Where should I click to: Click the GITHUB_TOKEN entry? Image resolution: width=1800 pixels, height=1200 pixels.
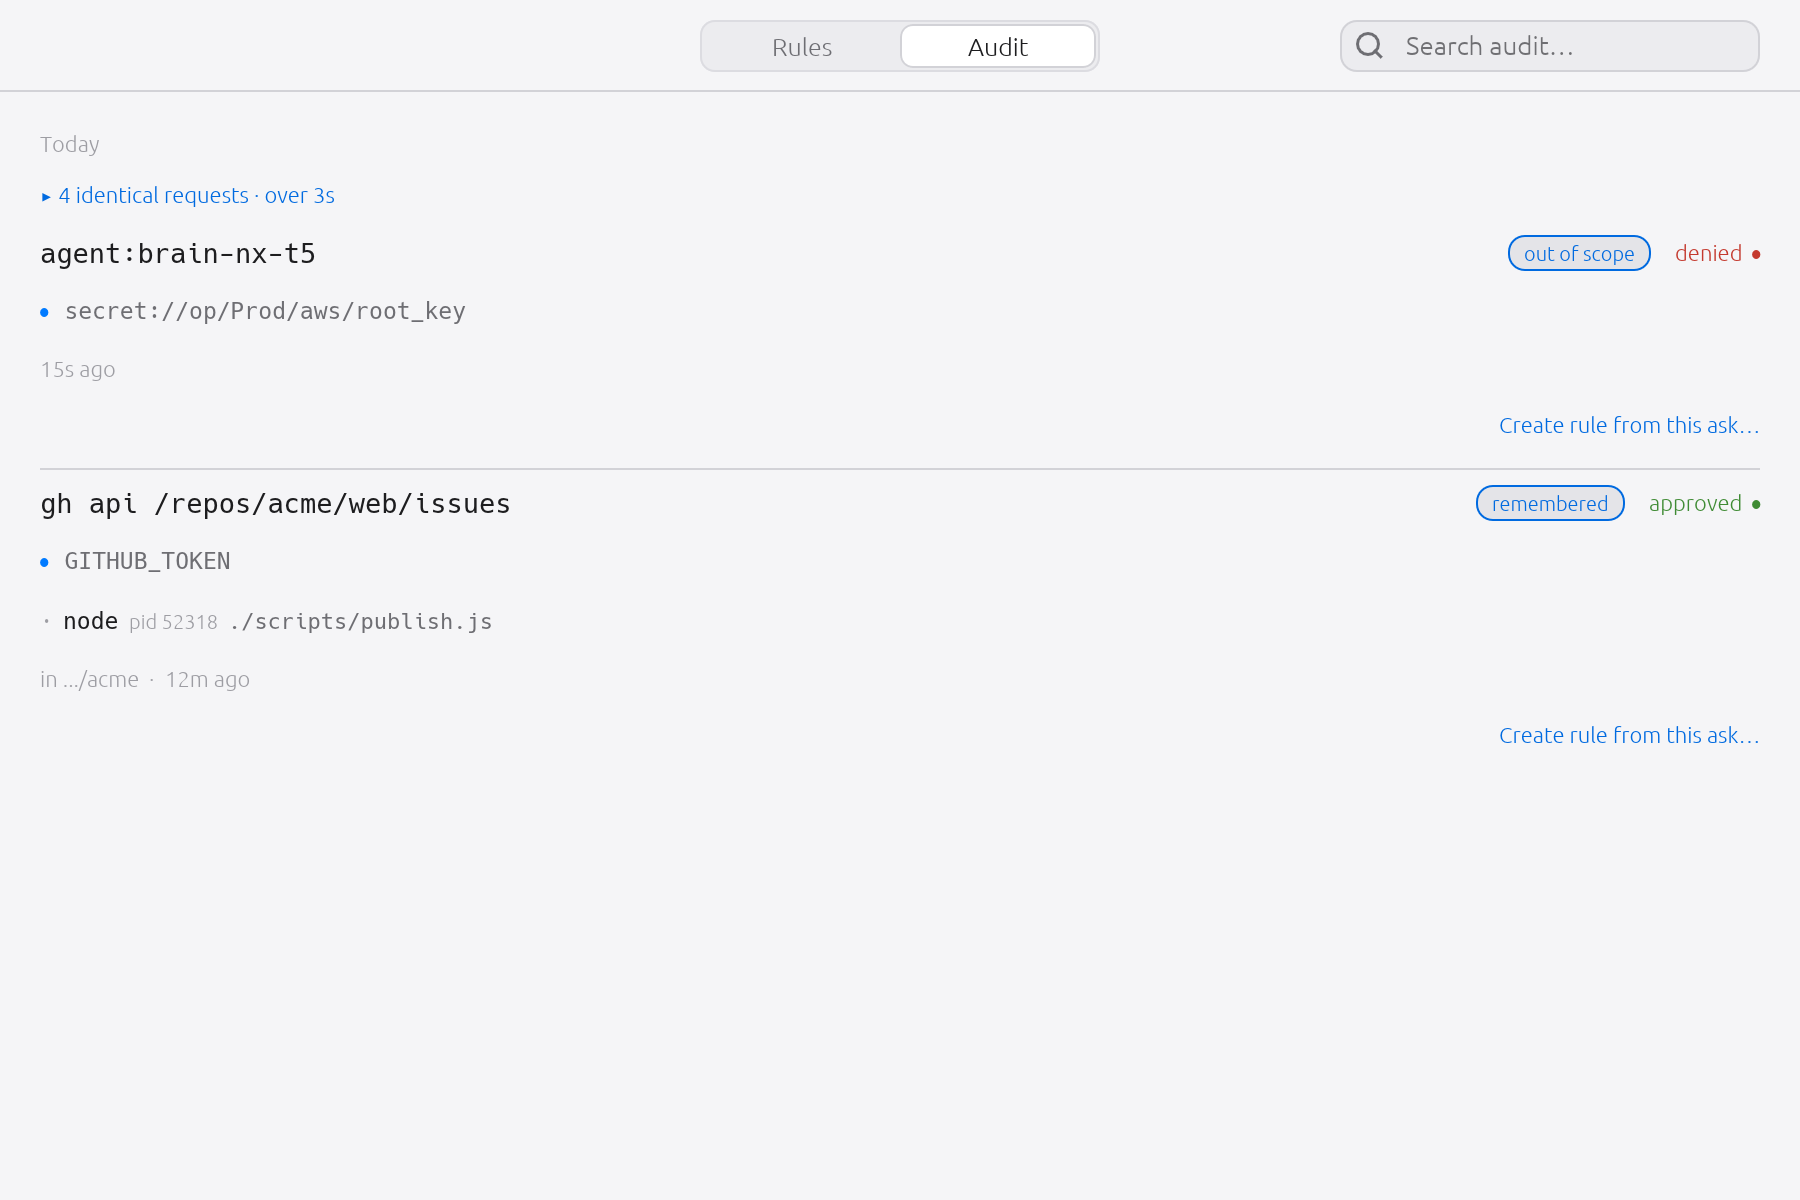147,561
